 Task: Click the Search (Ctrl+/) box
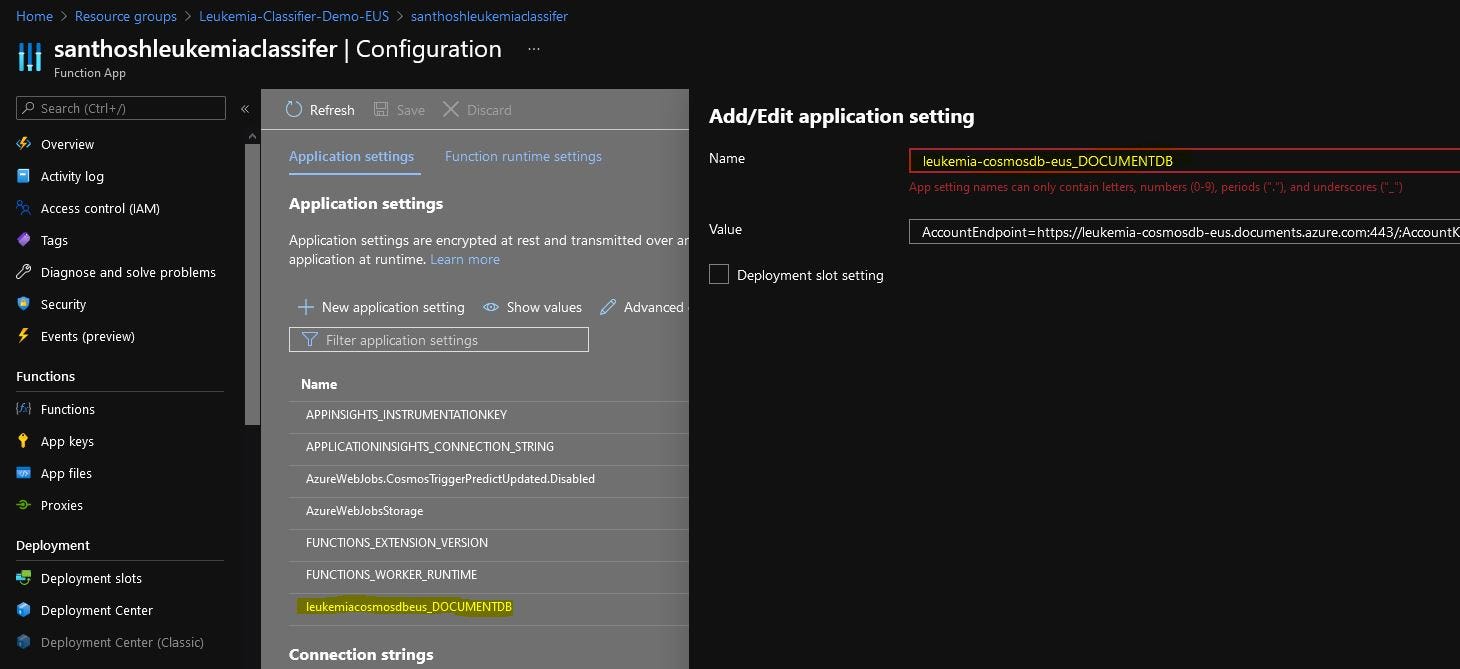[x=121, y=108]
